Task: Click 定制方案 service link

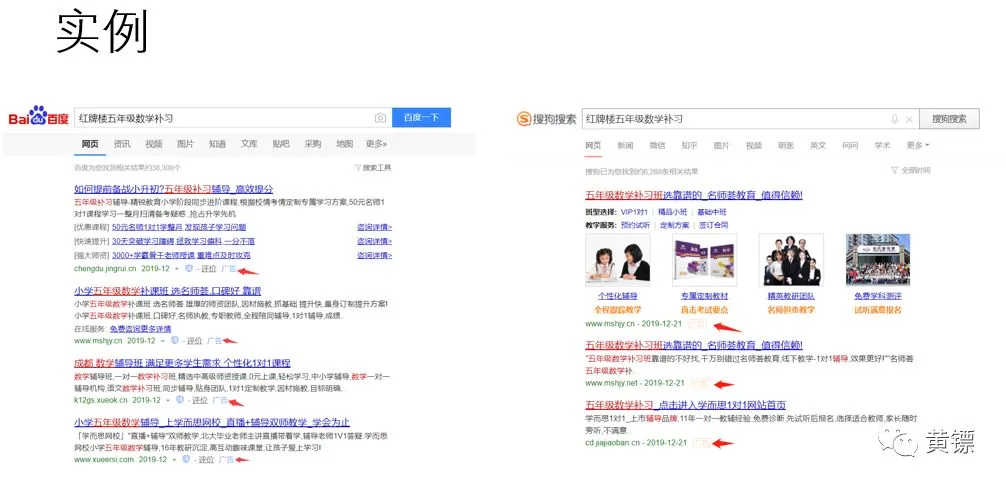Action: click(674, 225)
